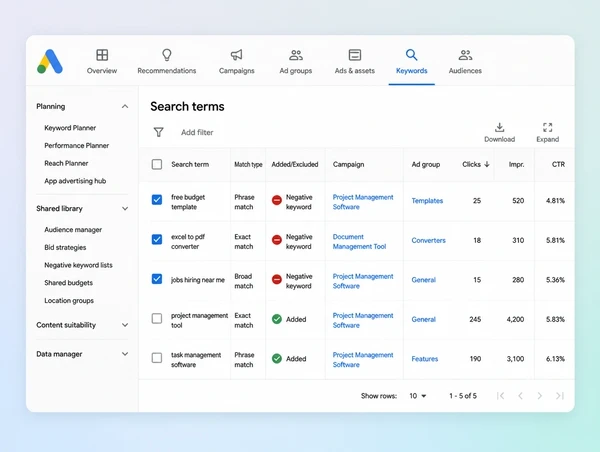Open Document Management Tool campaign link
600x452 pixels.
[x=359, y=242]
